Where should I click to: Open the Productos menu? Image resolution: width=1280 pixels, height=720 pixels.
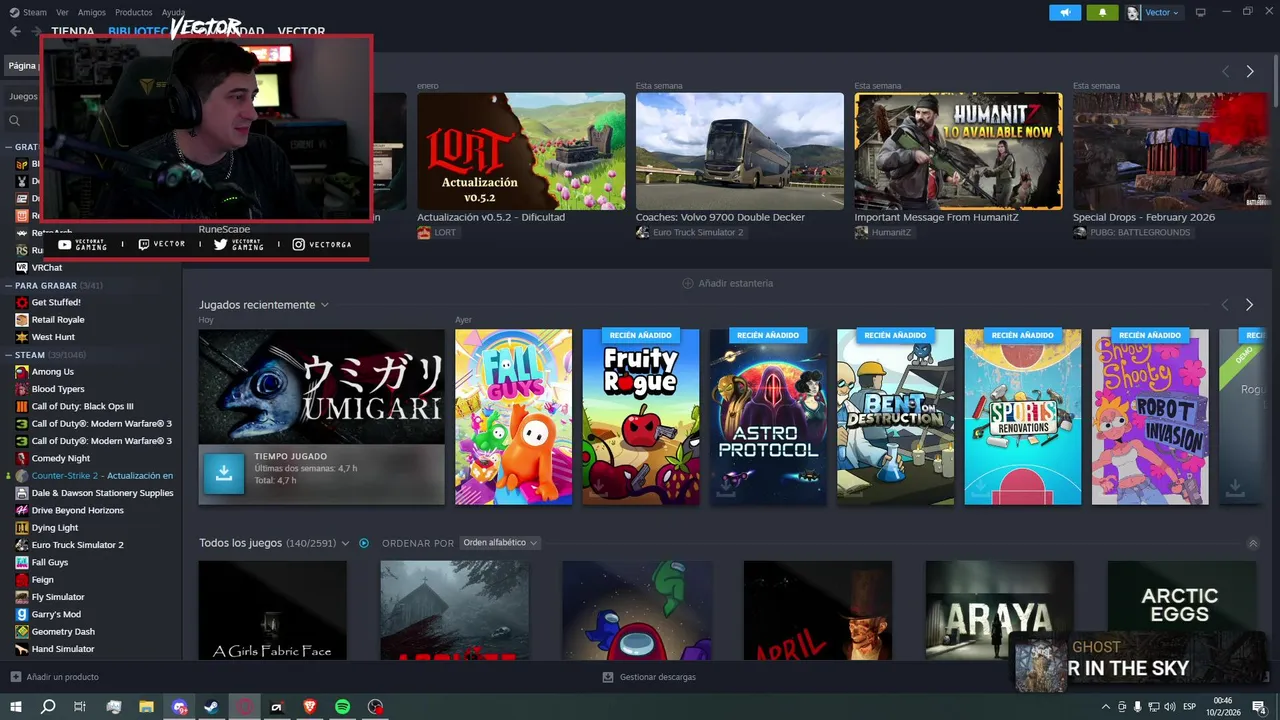134,12
